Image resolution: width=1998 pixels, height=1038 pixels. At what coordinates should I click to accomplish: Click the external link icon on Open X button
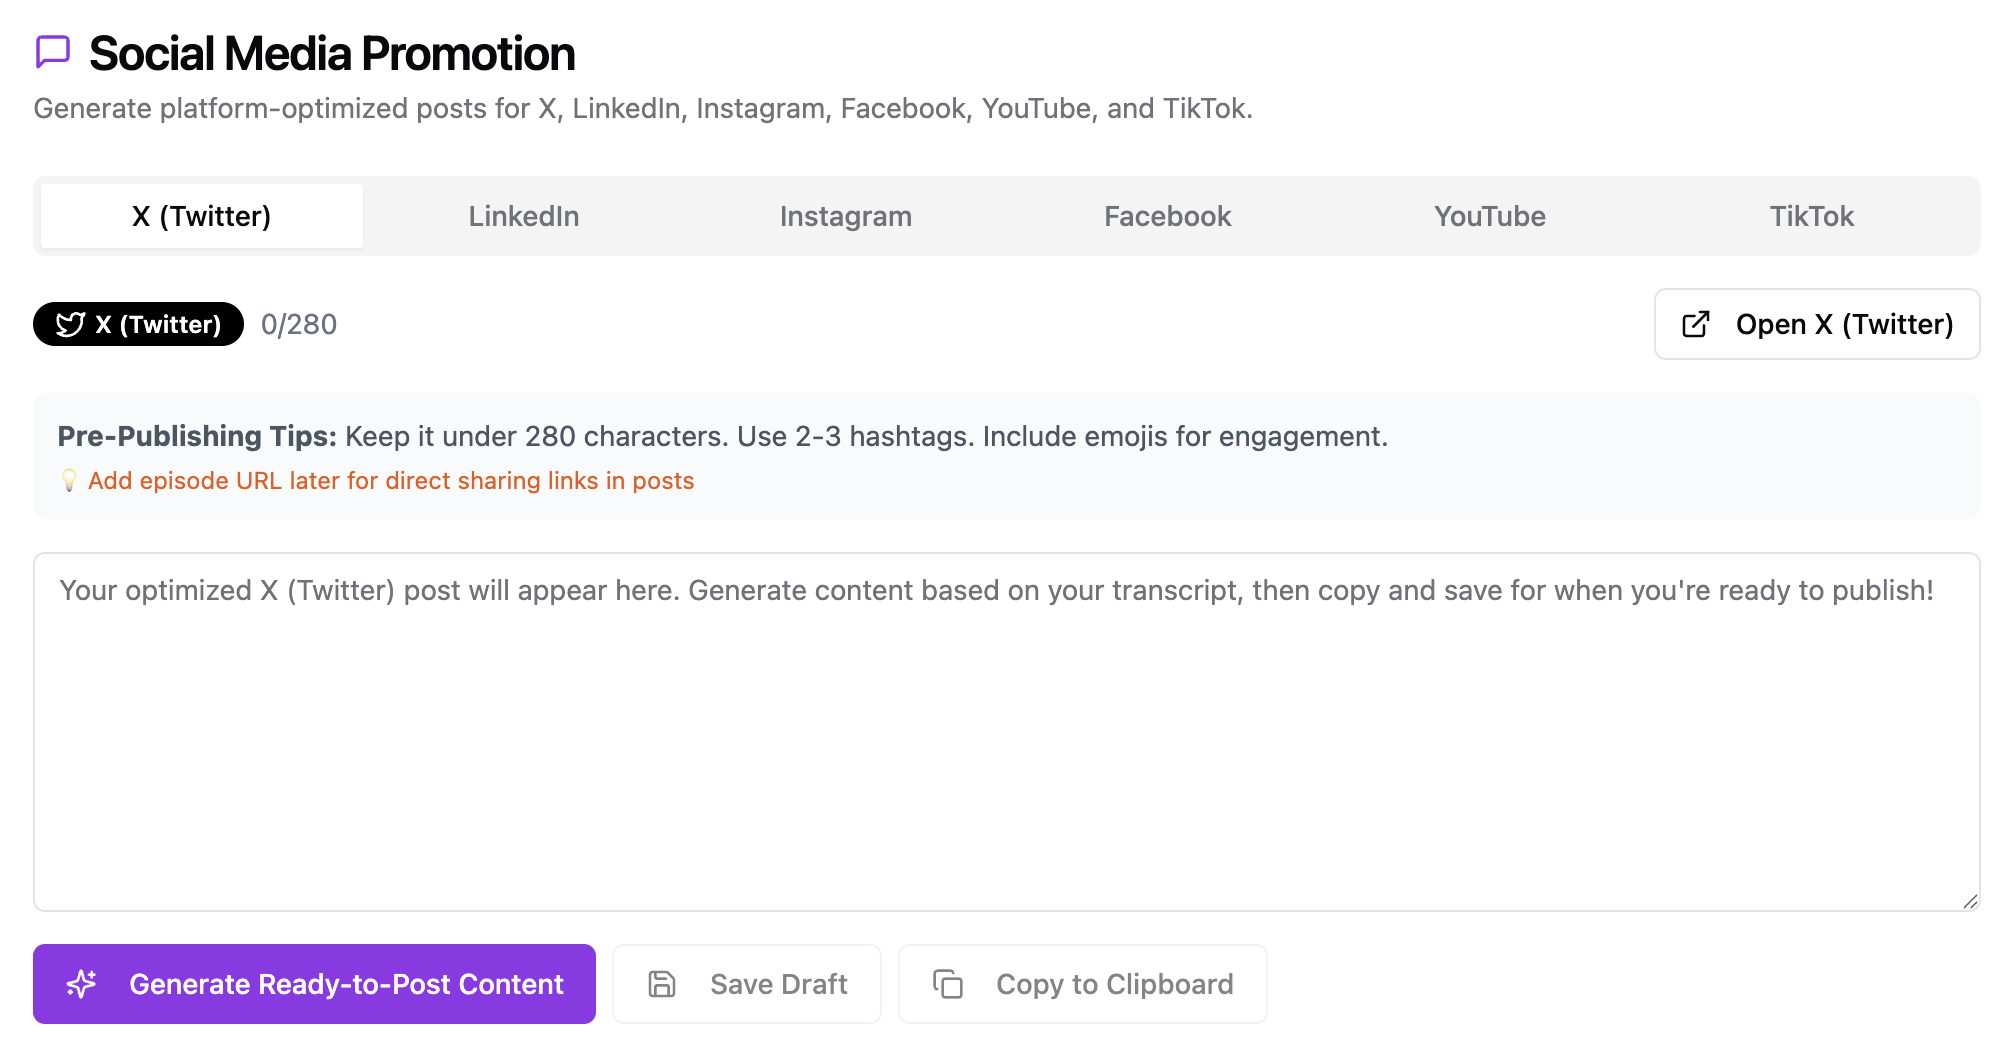pos(1696,324)
